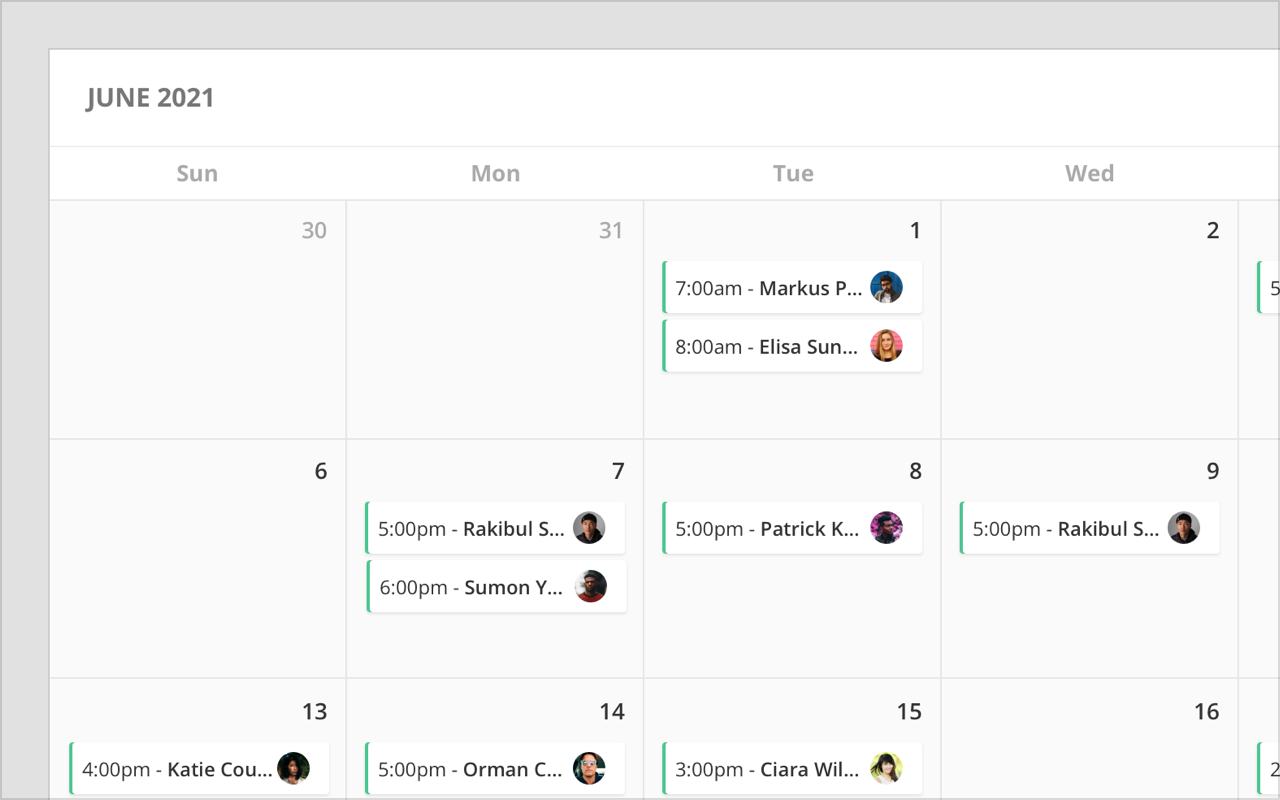Click Ciara avatar on the 3:00pm event
The image size is (1280, 800).
[x=886, y=768]
